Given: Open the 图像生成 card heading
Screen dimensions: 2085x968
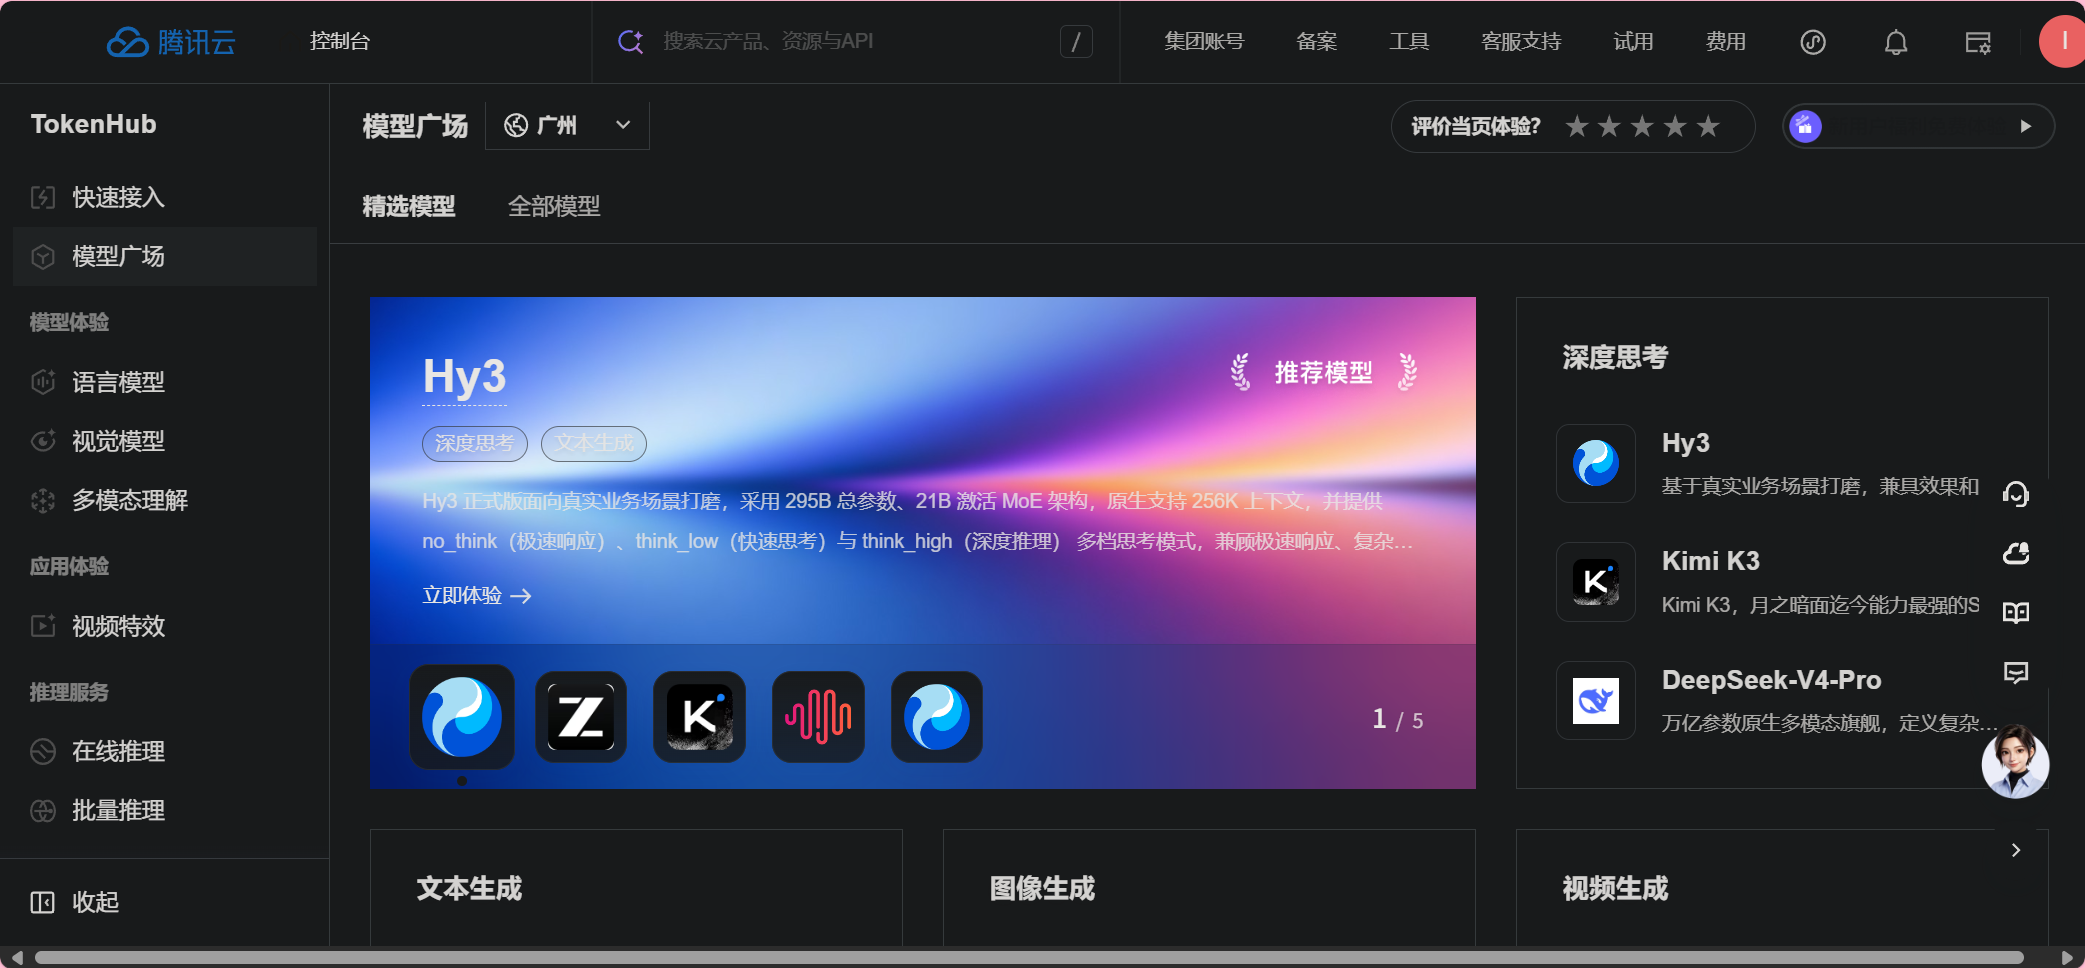Looking at the screenshot, I should point(1042,888).
